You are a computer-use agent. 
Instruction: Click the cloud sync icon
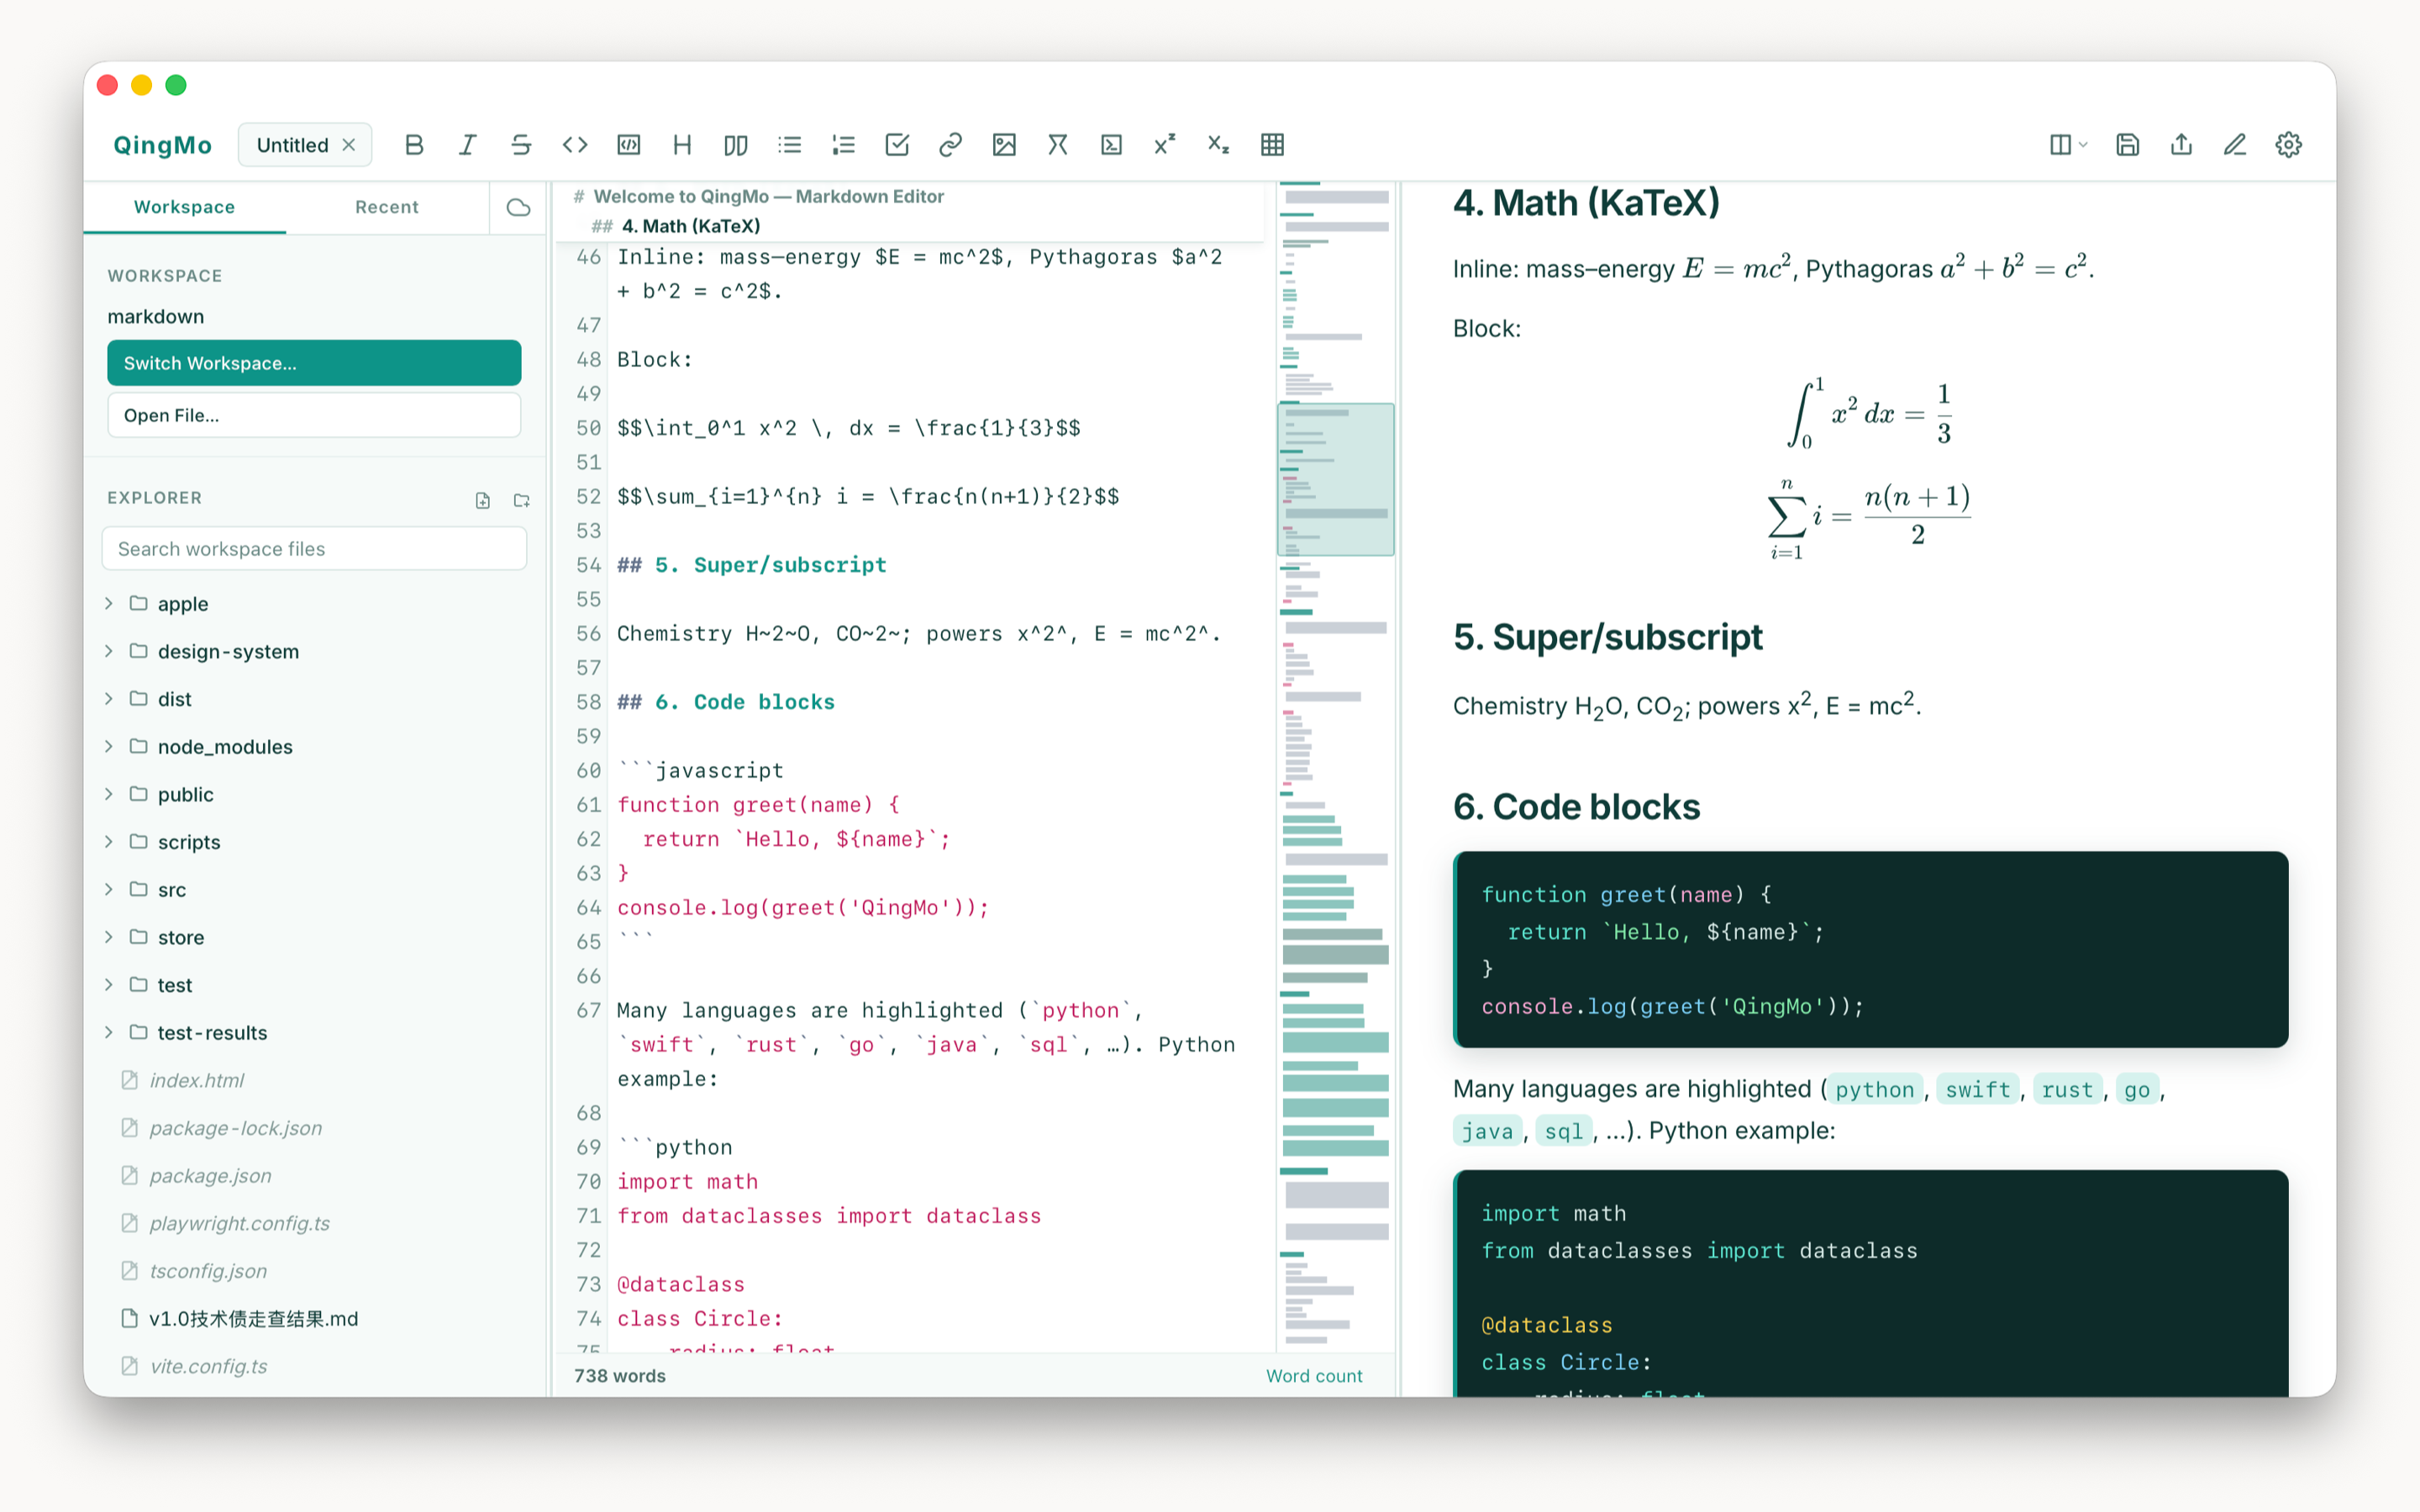(x=518, y=207)
